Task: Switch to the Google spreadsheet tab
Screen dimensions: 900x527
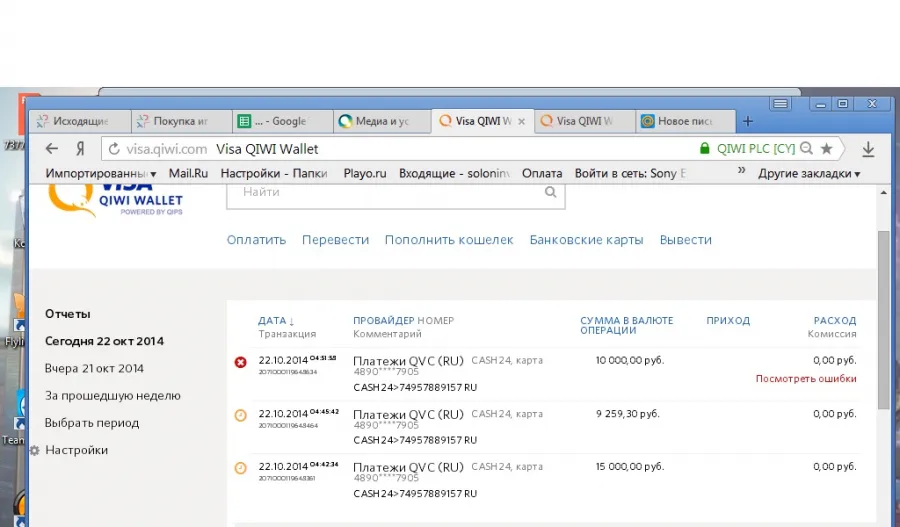Action: coord(282,121)
